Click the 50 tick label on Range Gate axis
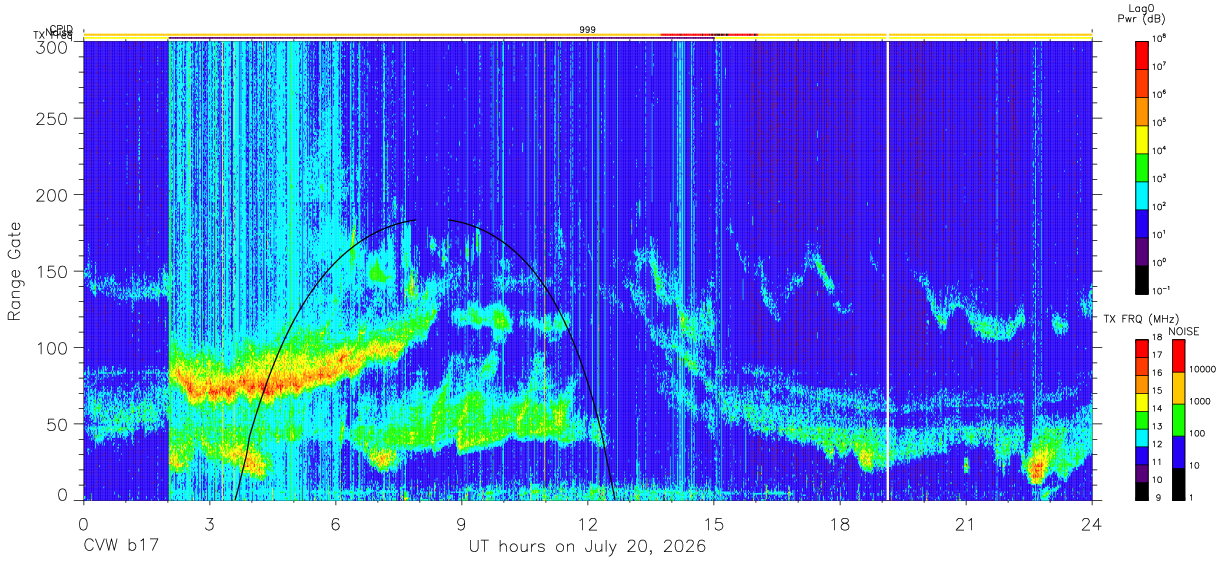The height and width of the screenshot is (567, 1228). click(58, 424)
